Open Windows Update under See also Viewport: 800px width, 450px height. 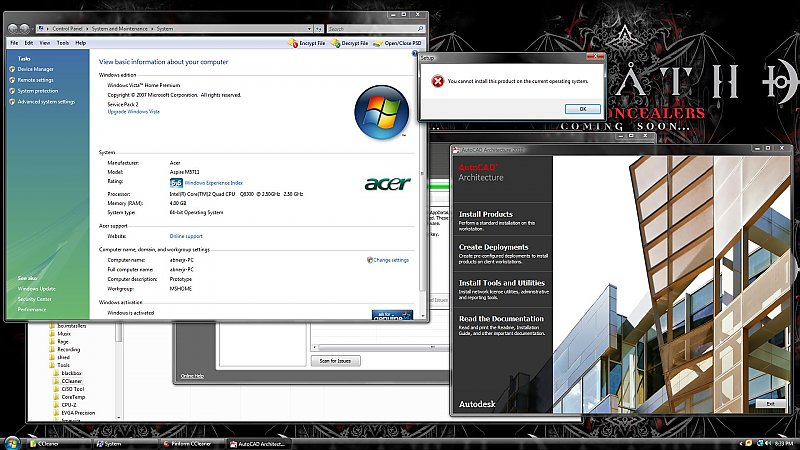click(x=37, y=289)
